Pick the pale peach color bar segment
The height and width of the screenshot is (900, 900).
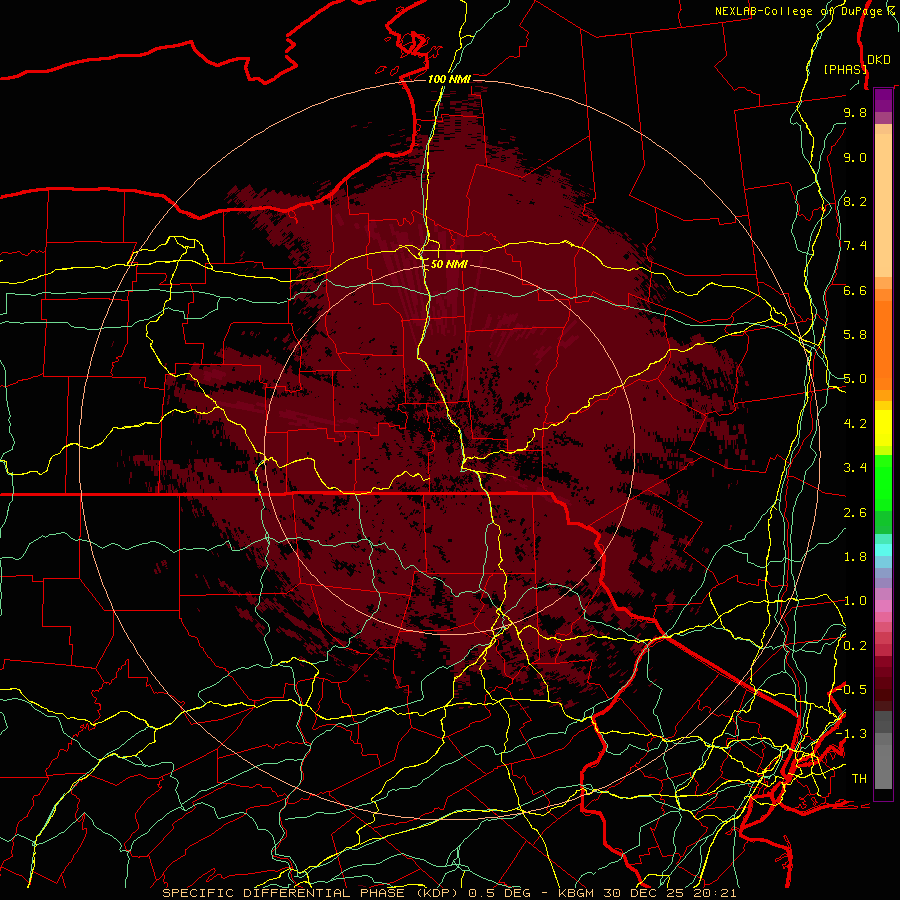click(x=883, y=206)
